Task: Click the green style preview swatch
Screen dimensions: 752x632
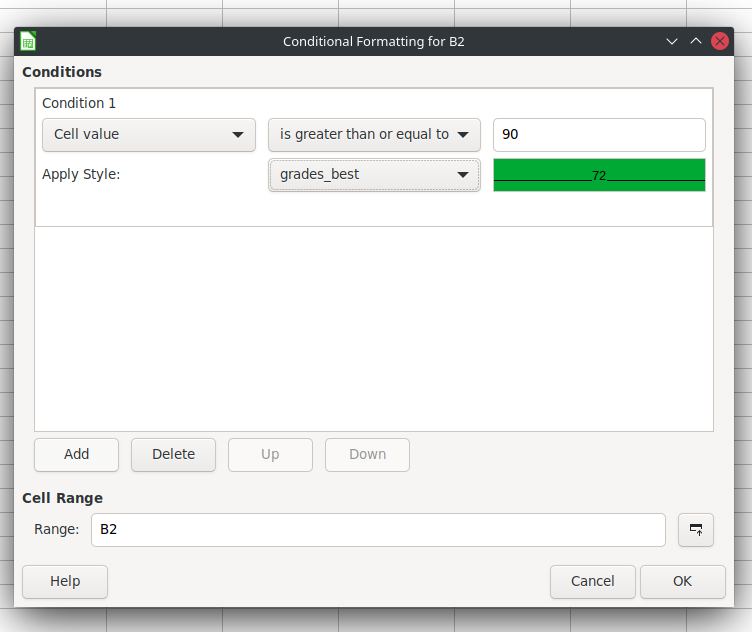Action: pyautogui.click(x=599, y=175)
